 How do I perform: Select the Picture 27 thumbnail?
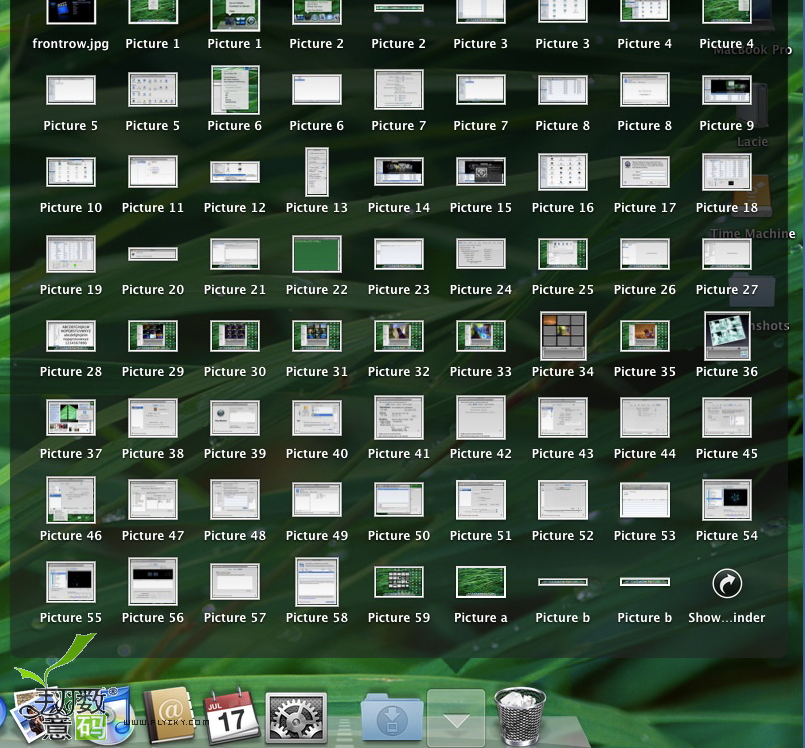click(726, 254)
